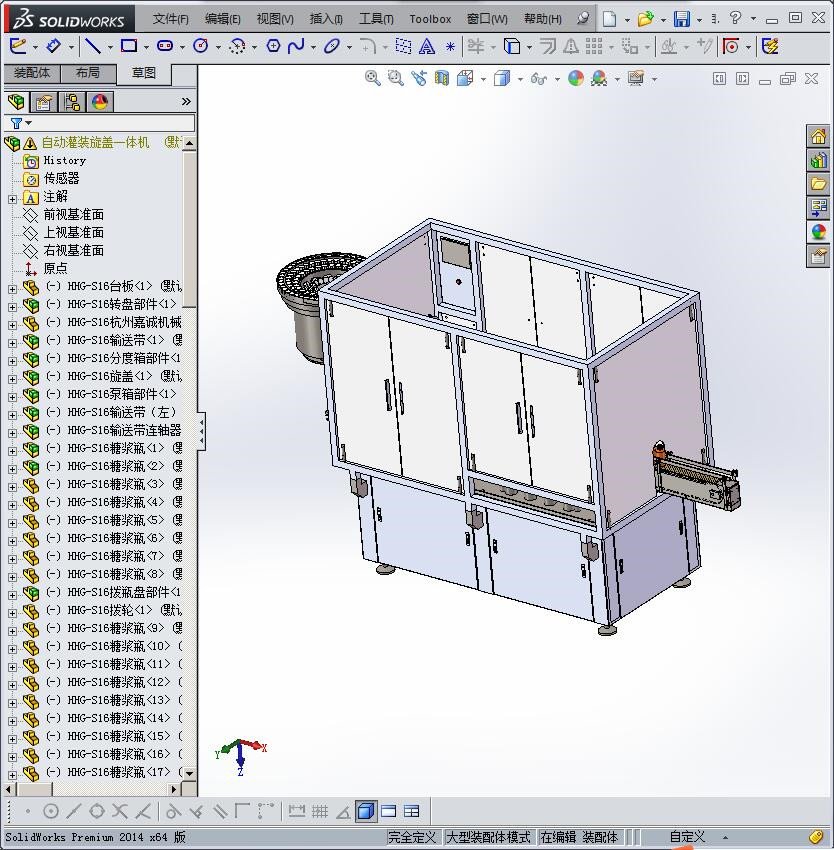
Task: Expand more manager tabs chevron
Action: coord(186,101)
